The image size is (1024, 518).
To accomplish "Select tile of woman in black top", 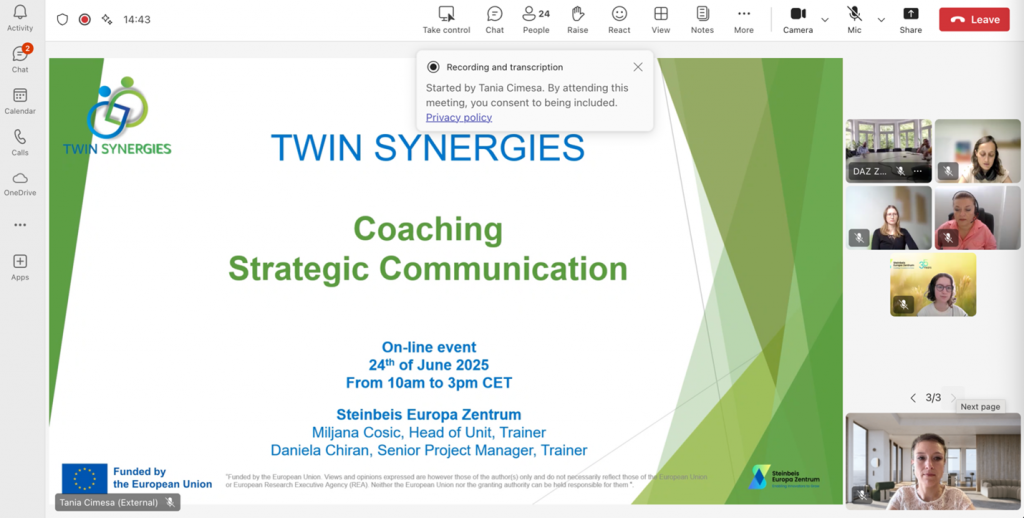I will (888, 218).
